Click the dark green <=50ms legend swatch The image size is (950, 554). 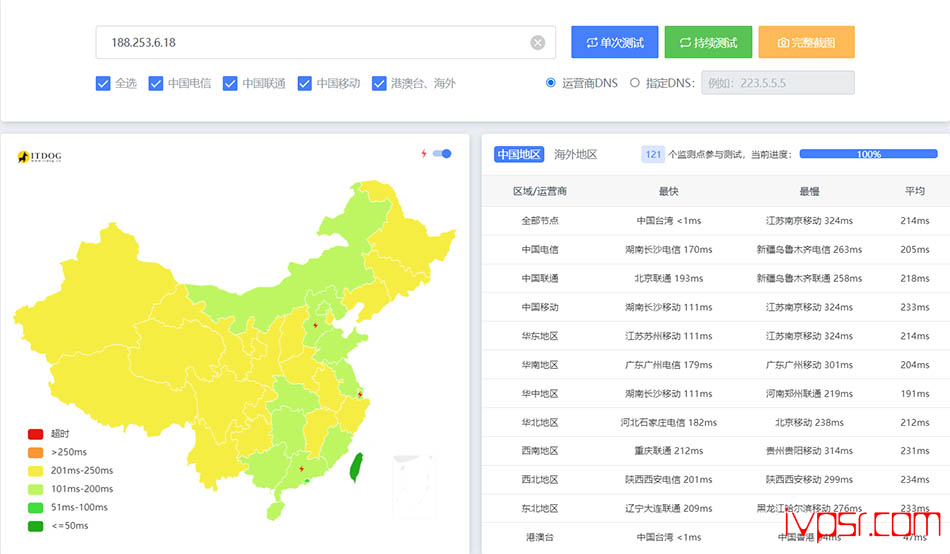click(x=36, y=526)
